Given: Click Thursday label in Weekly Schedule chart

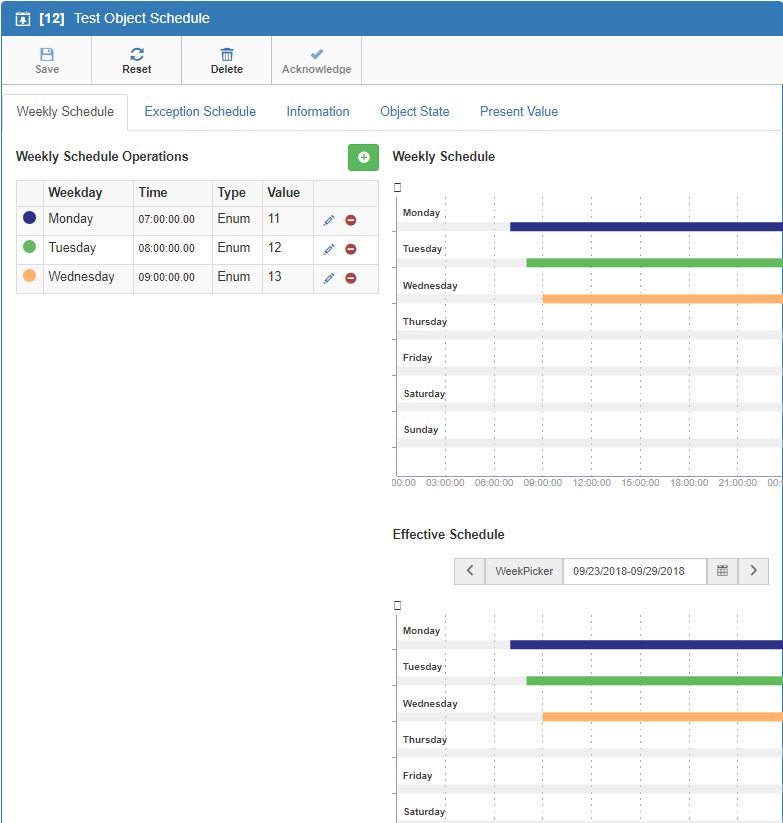Looking at the screenshot, I should click(425, 322).
